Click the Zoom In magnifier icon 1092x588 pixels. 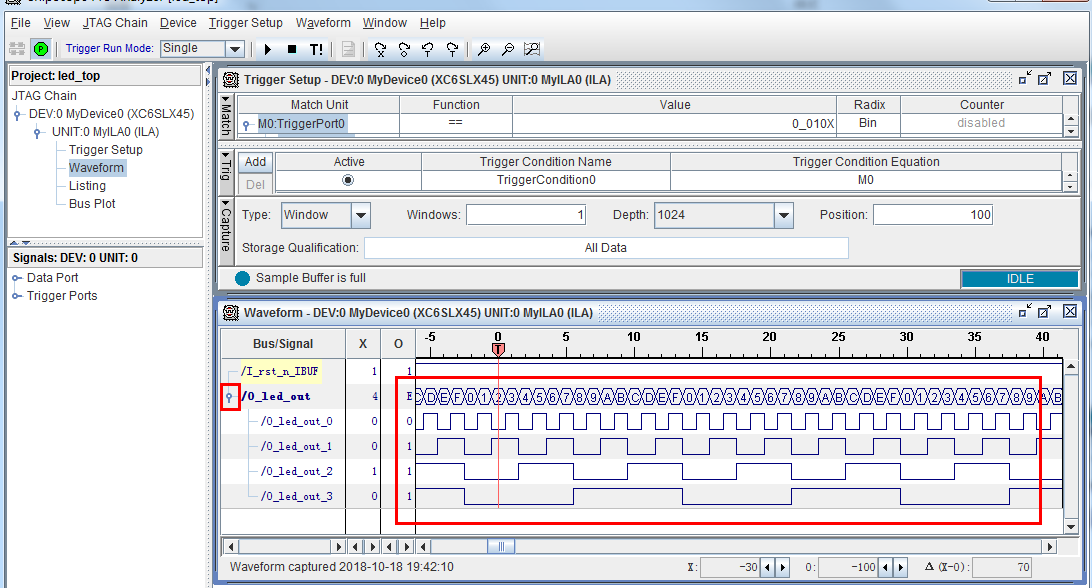(484, 49)
